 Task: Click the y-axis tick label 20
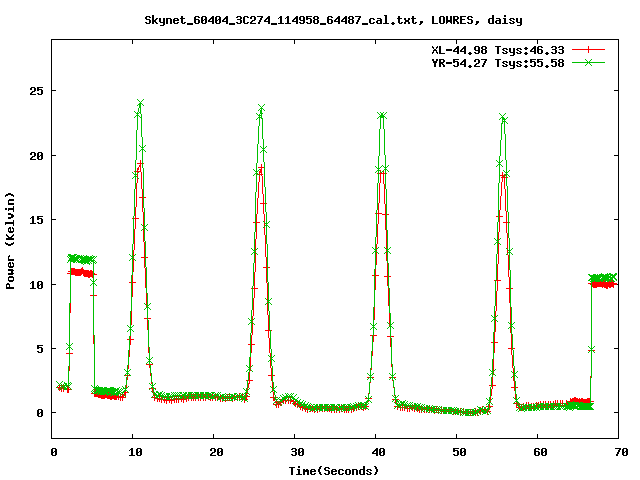(36, 156)
